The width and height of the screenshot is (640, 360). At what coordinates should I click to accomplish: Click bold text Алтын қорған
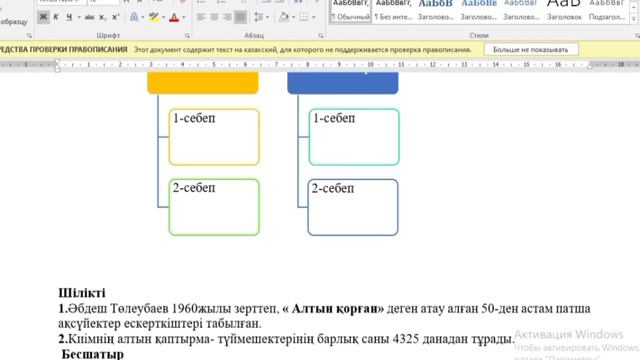click(x=338, y=309)
